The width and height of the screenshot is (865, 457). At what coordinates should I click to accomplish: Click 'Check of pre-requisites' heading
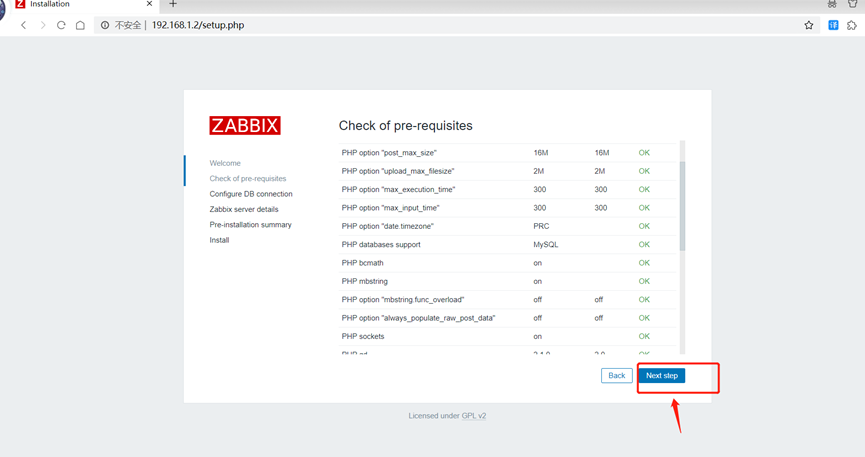tap(405, 126)
